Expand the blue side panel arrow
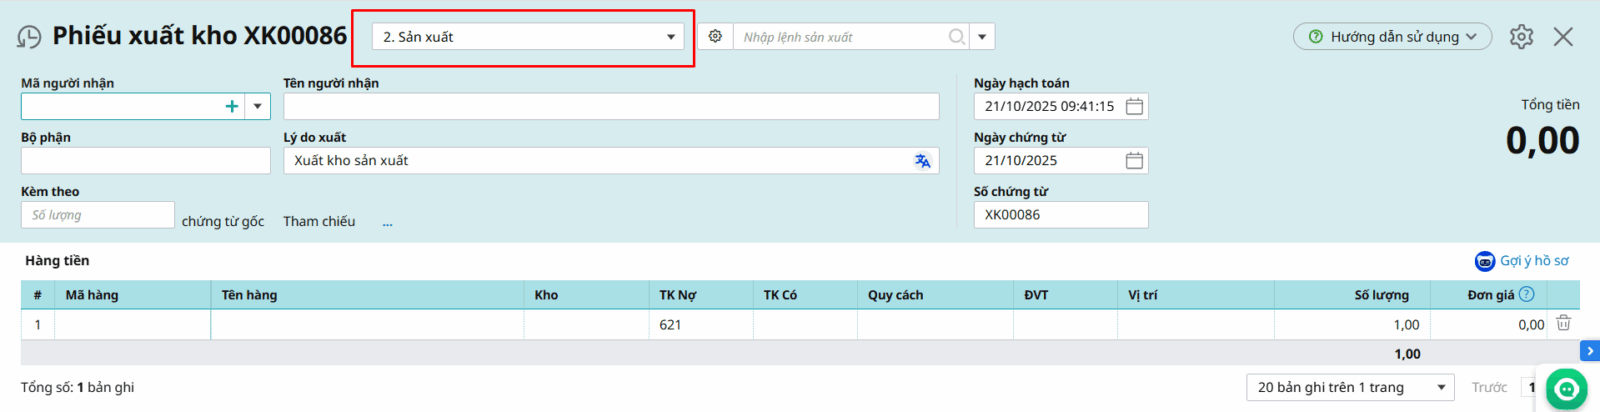 [x=1589, y=351]
